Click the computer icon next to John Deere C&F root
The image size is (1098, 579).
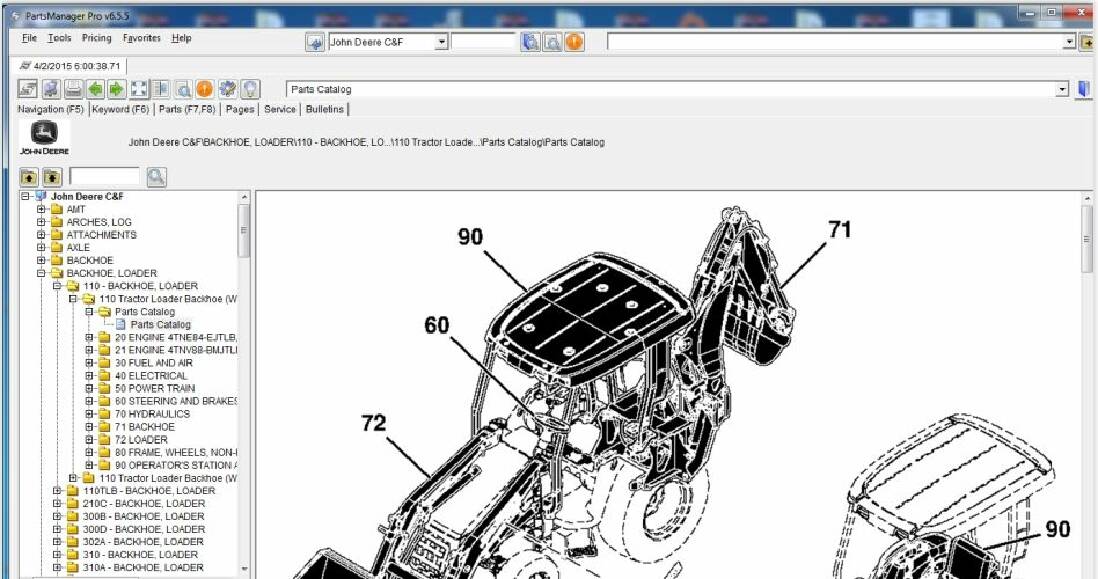click(x=41, y=196)
